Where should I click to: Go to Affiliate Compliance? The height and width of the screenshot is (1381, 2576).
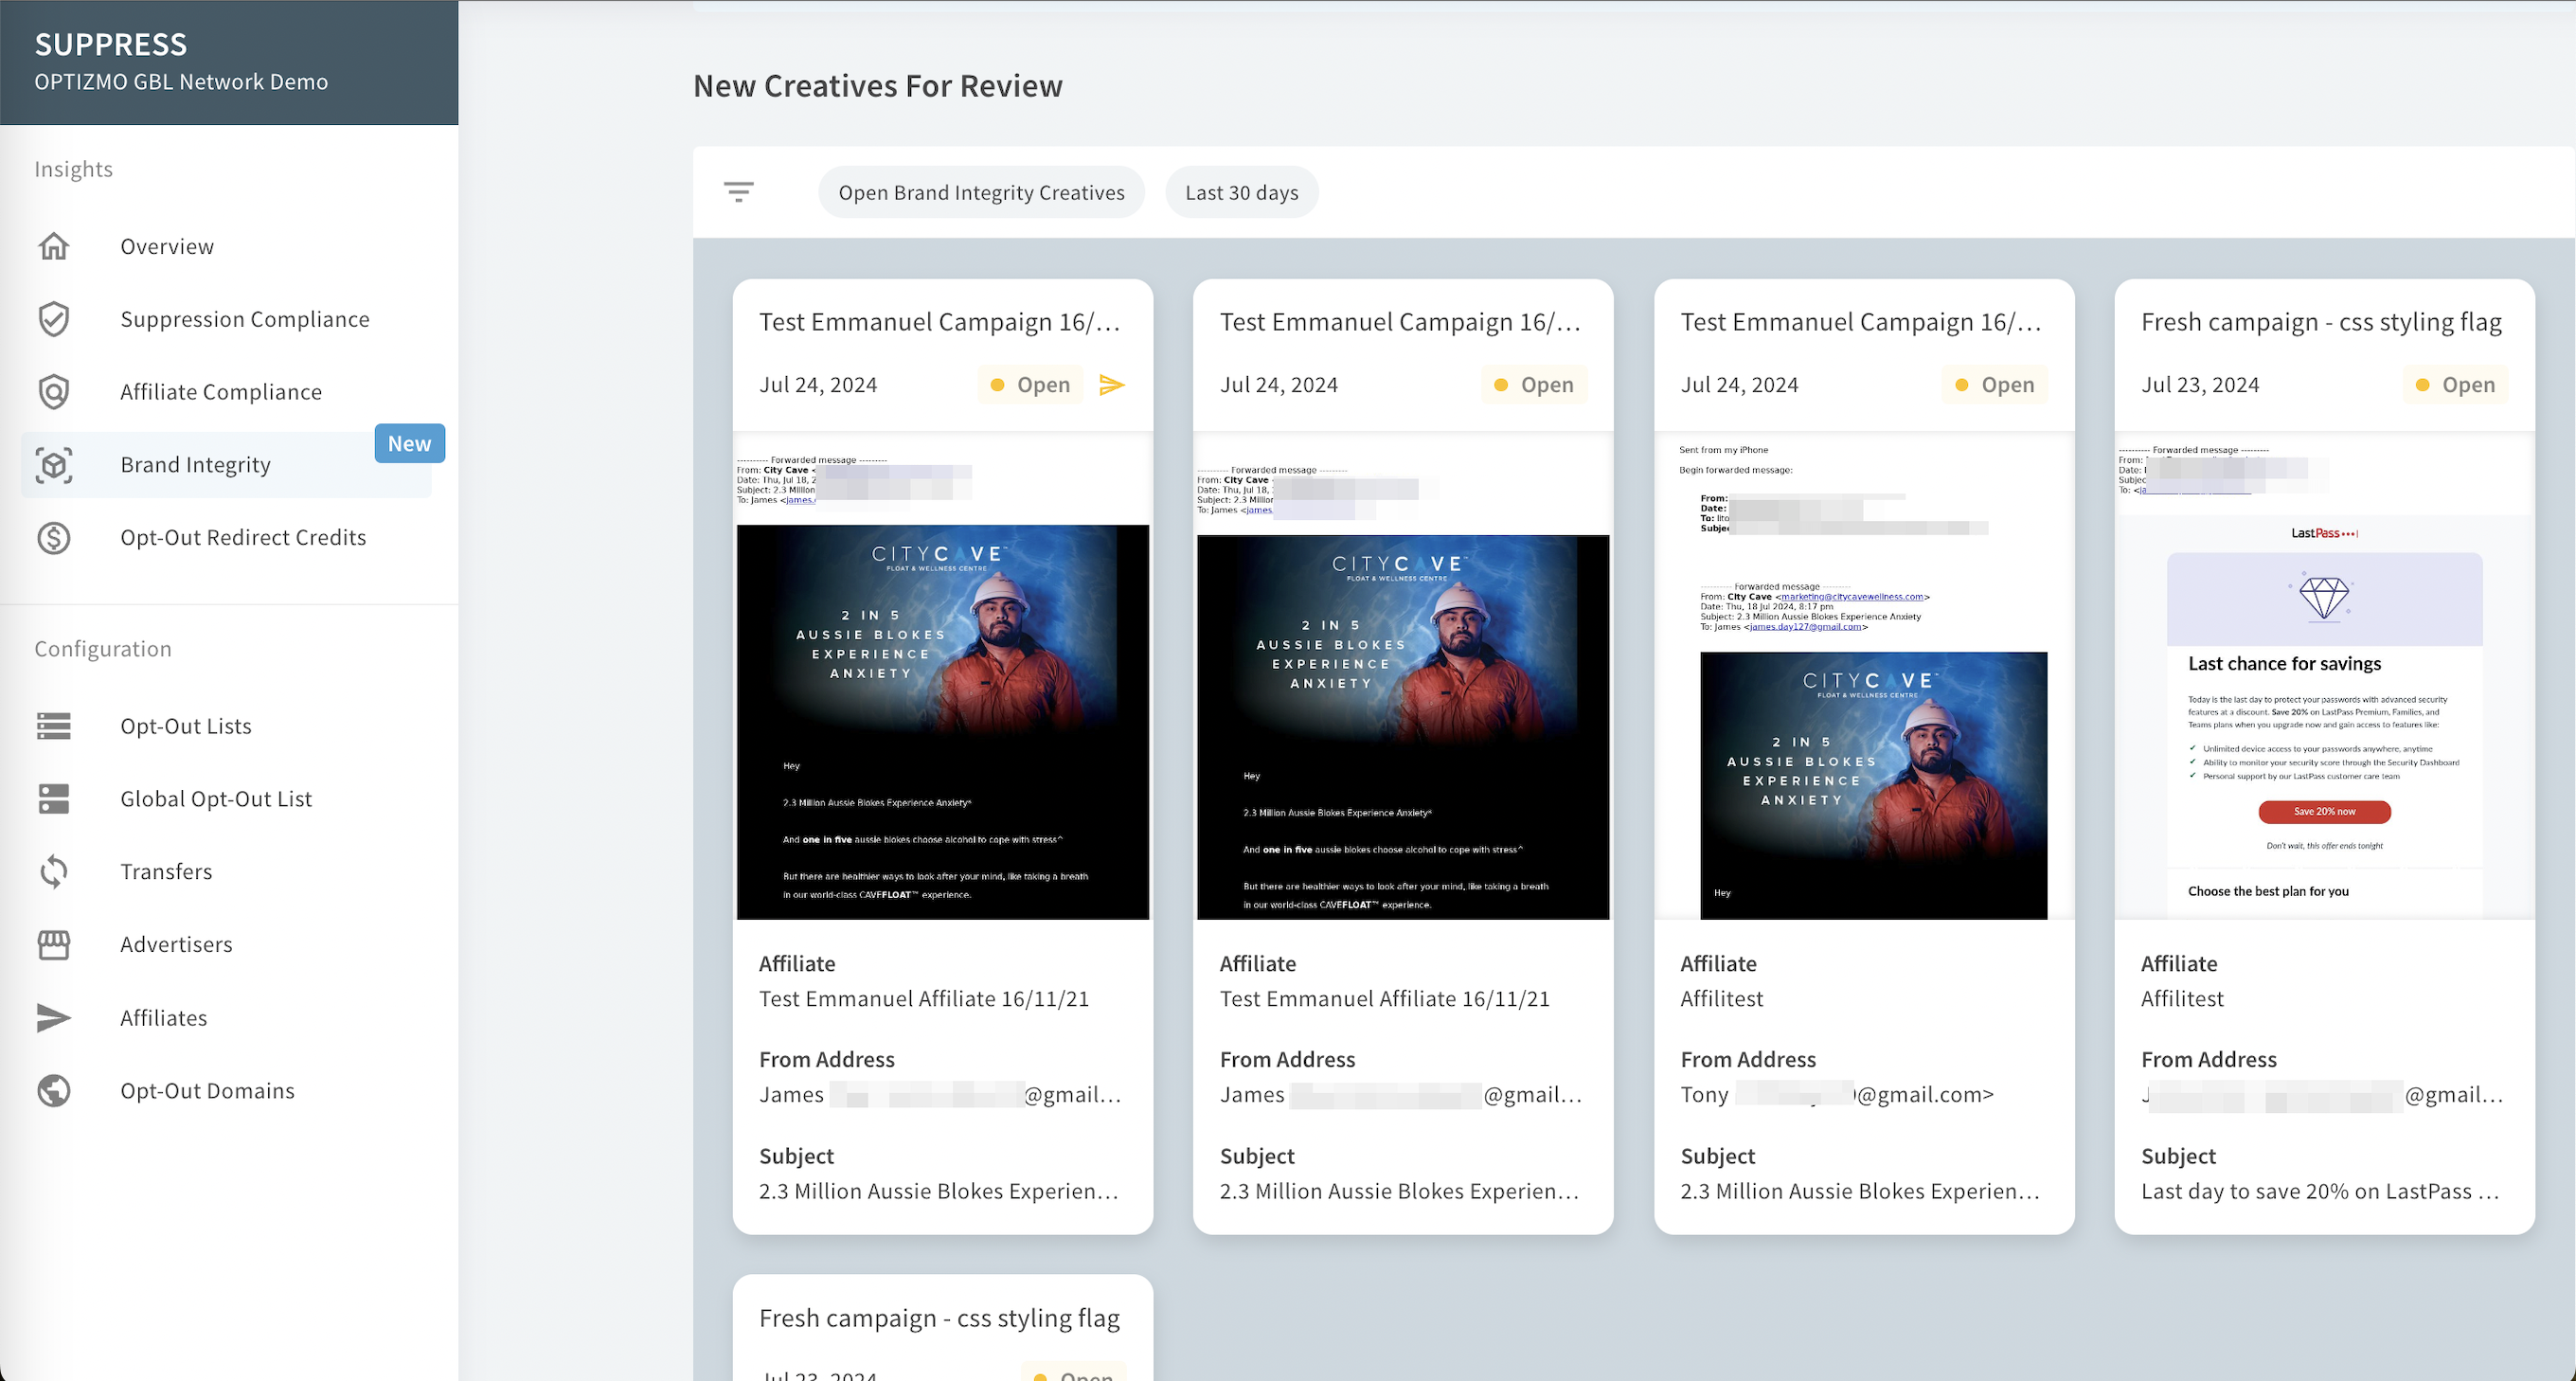pos(221,393)
